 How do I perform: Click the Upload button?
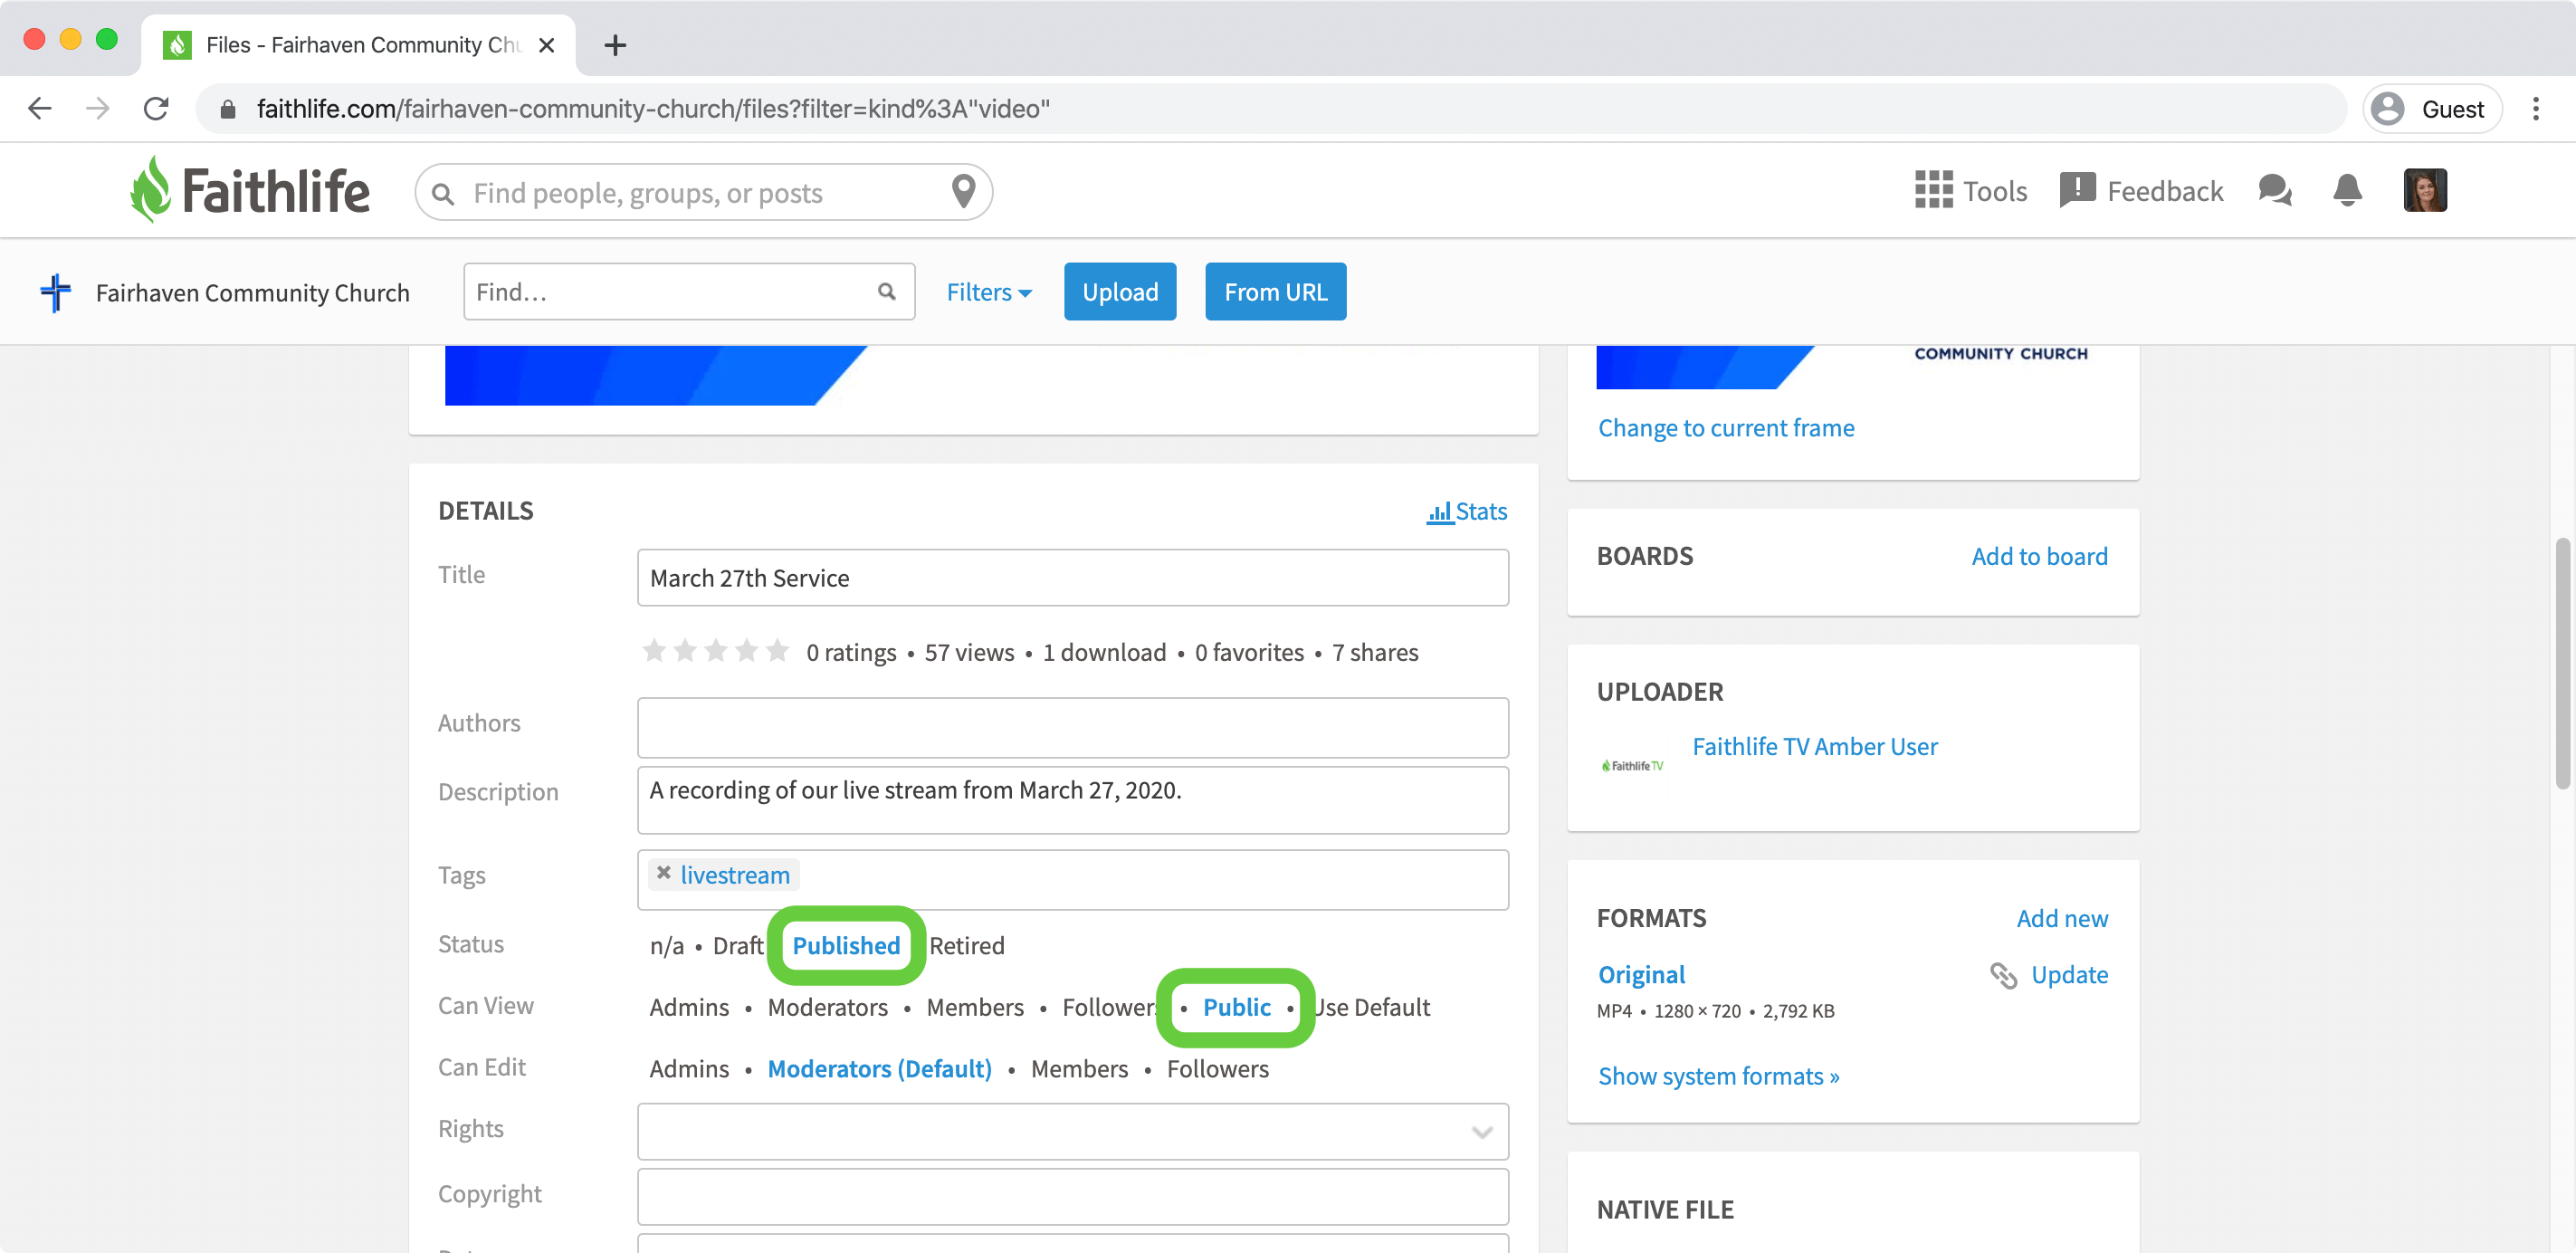pos(1120,292)
